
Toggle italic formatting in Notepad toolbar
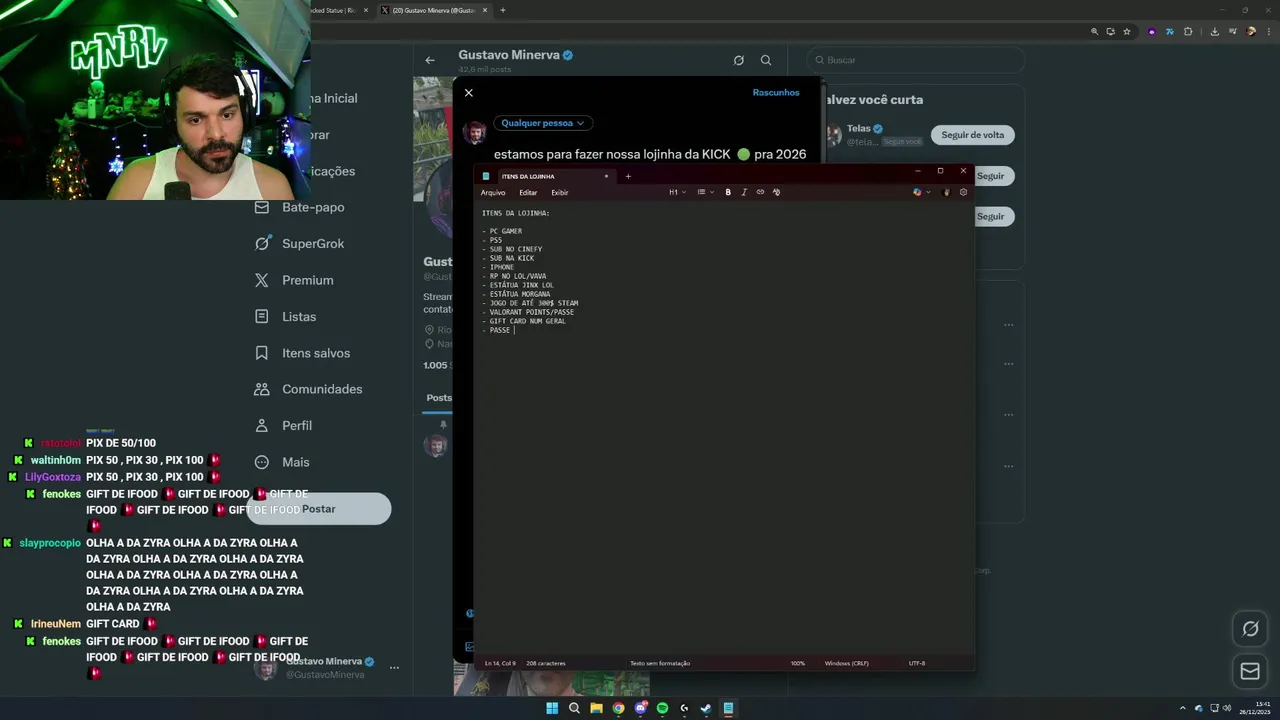[x=744, y=192]
